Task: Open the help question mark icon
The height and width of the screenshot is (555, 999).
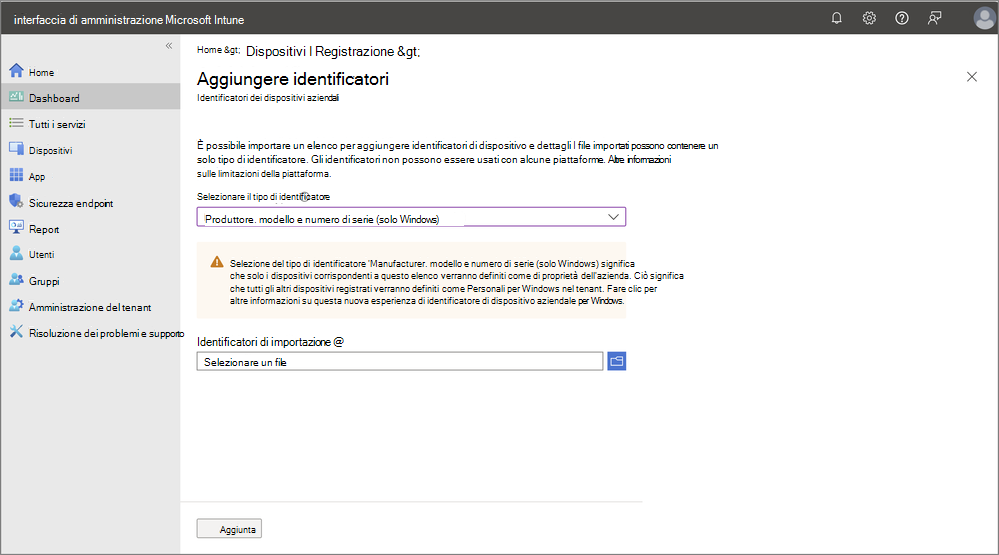Action: [902, 18]
